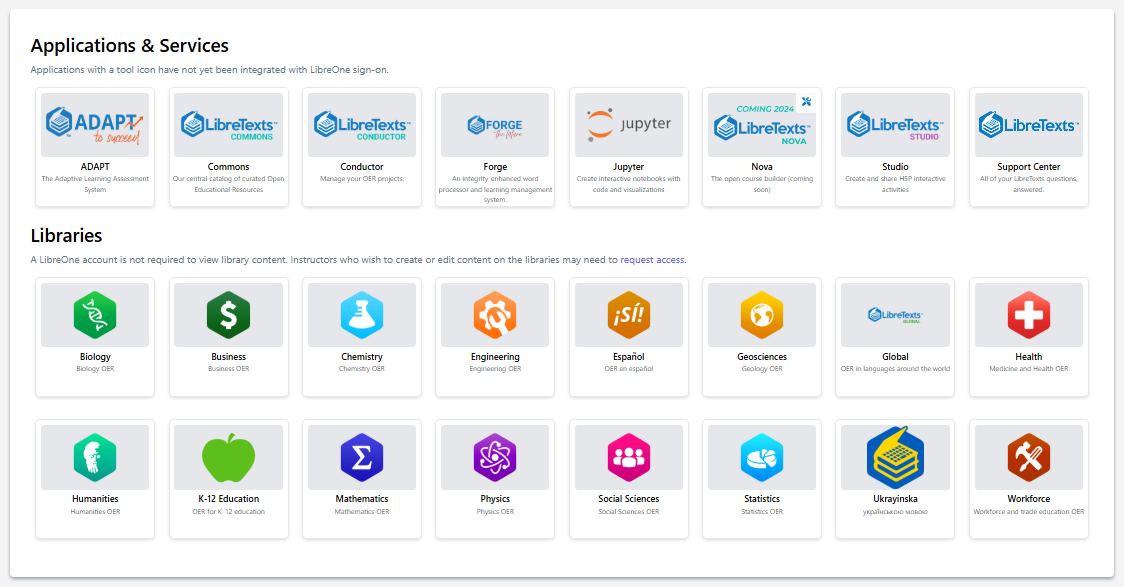Click 'OER in languages around the world'
The width and height of the screenshot is (1124, 587).
tap(895, 369)
